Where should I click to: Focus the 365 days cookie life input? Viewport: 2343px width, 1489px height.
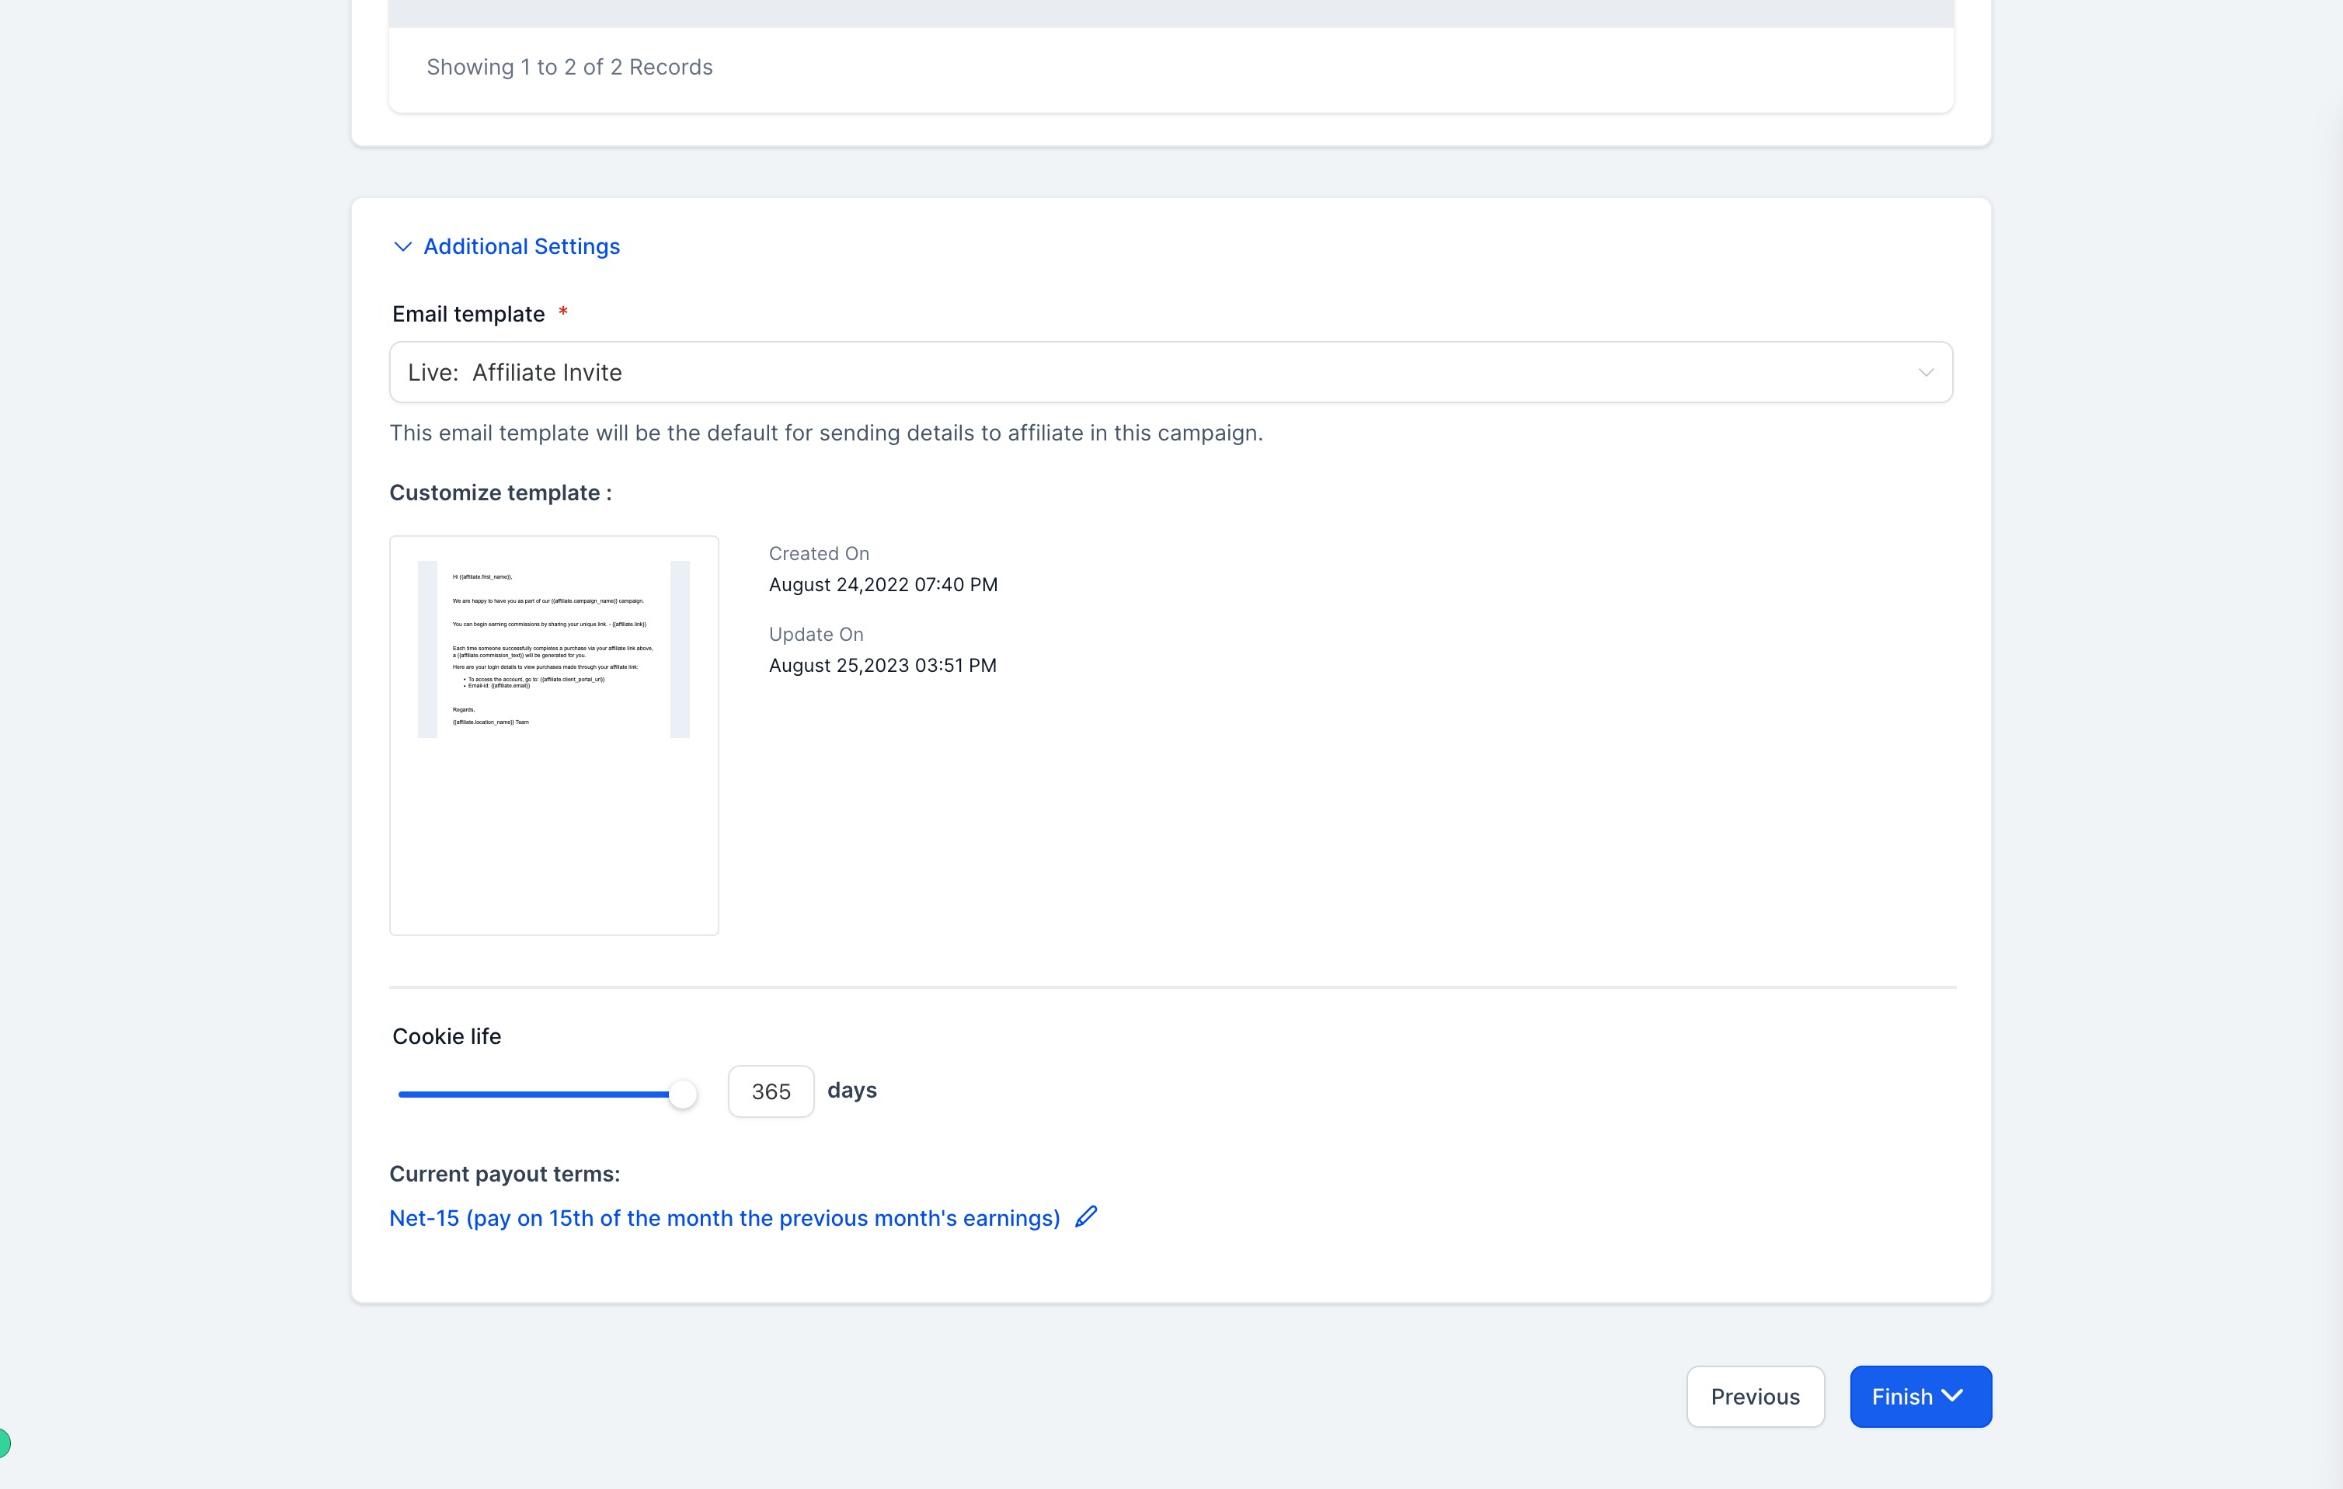click(x=771, y=1091)
